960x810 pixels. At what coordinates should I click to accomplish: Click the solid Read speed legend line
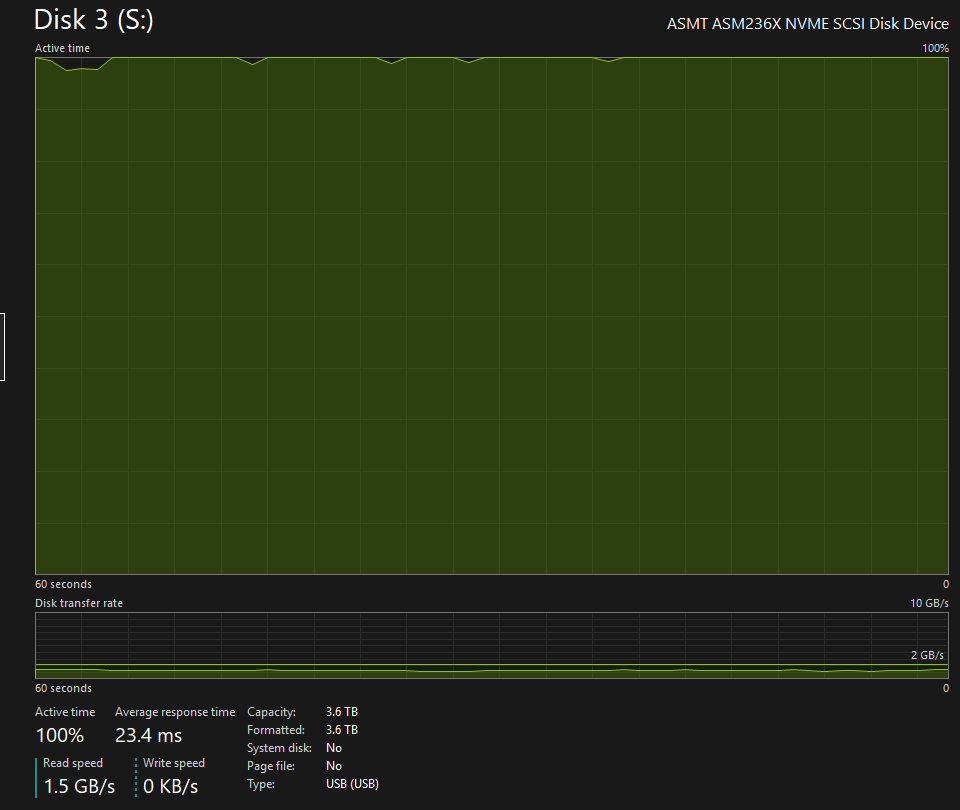point(37,776)
